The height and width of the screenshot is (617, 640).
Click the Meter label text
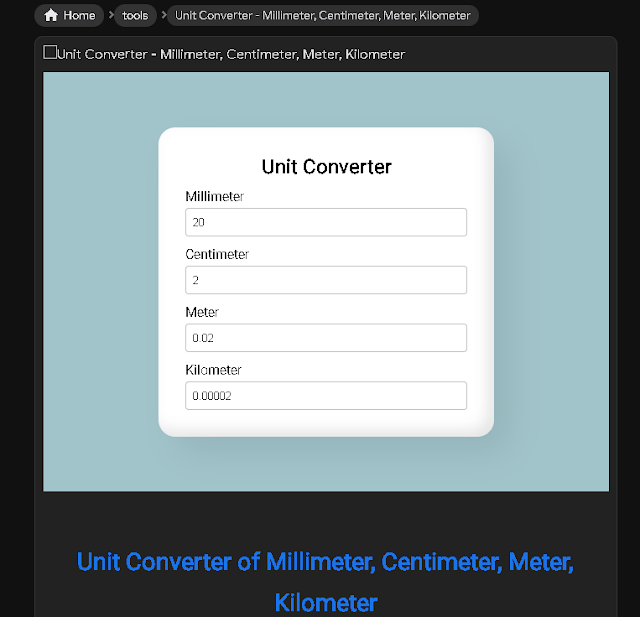[x=201, y=313]
